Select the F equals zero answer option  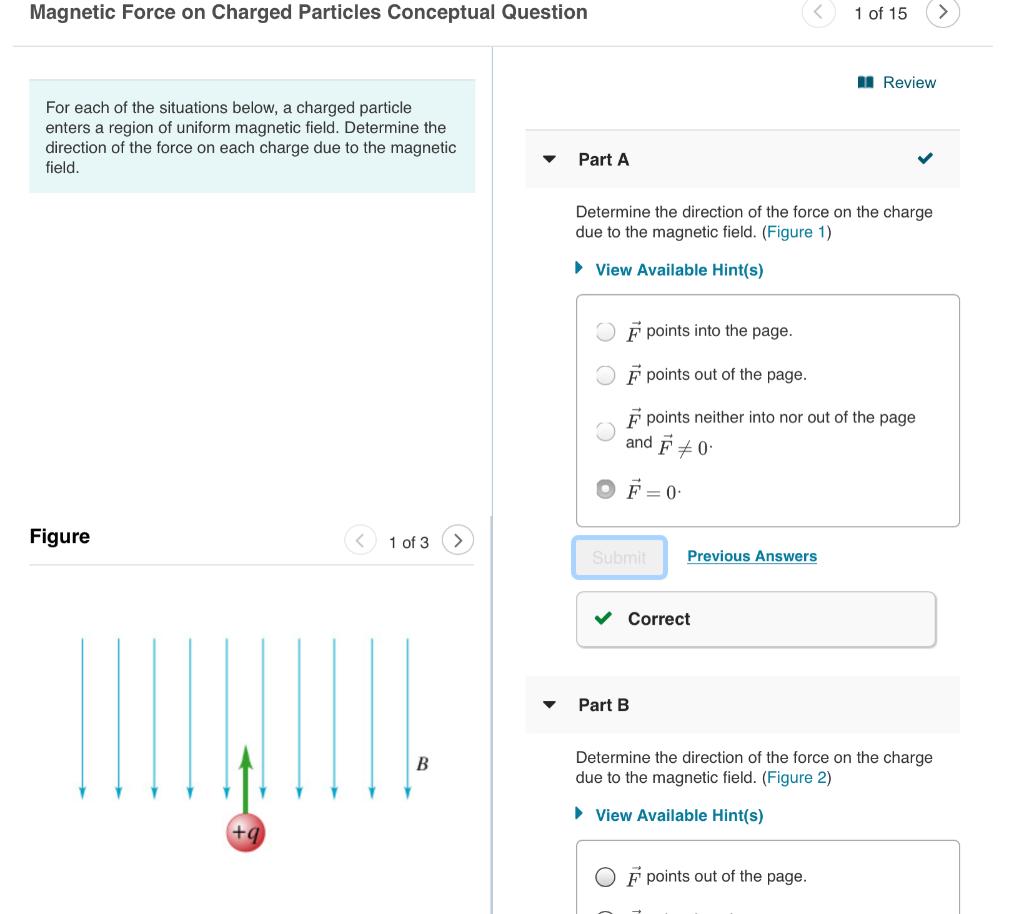(605, 489)
